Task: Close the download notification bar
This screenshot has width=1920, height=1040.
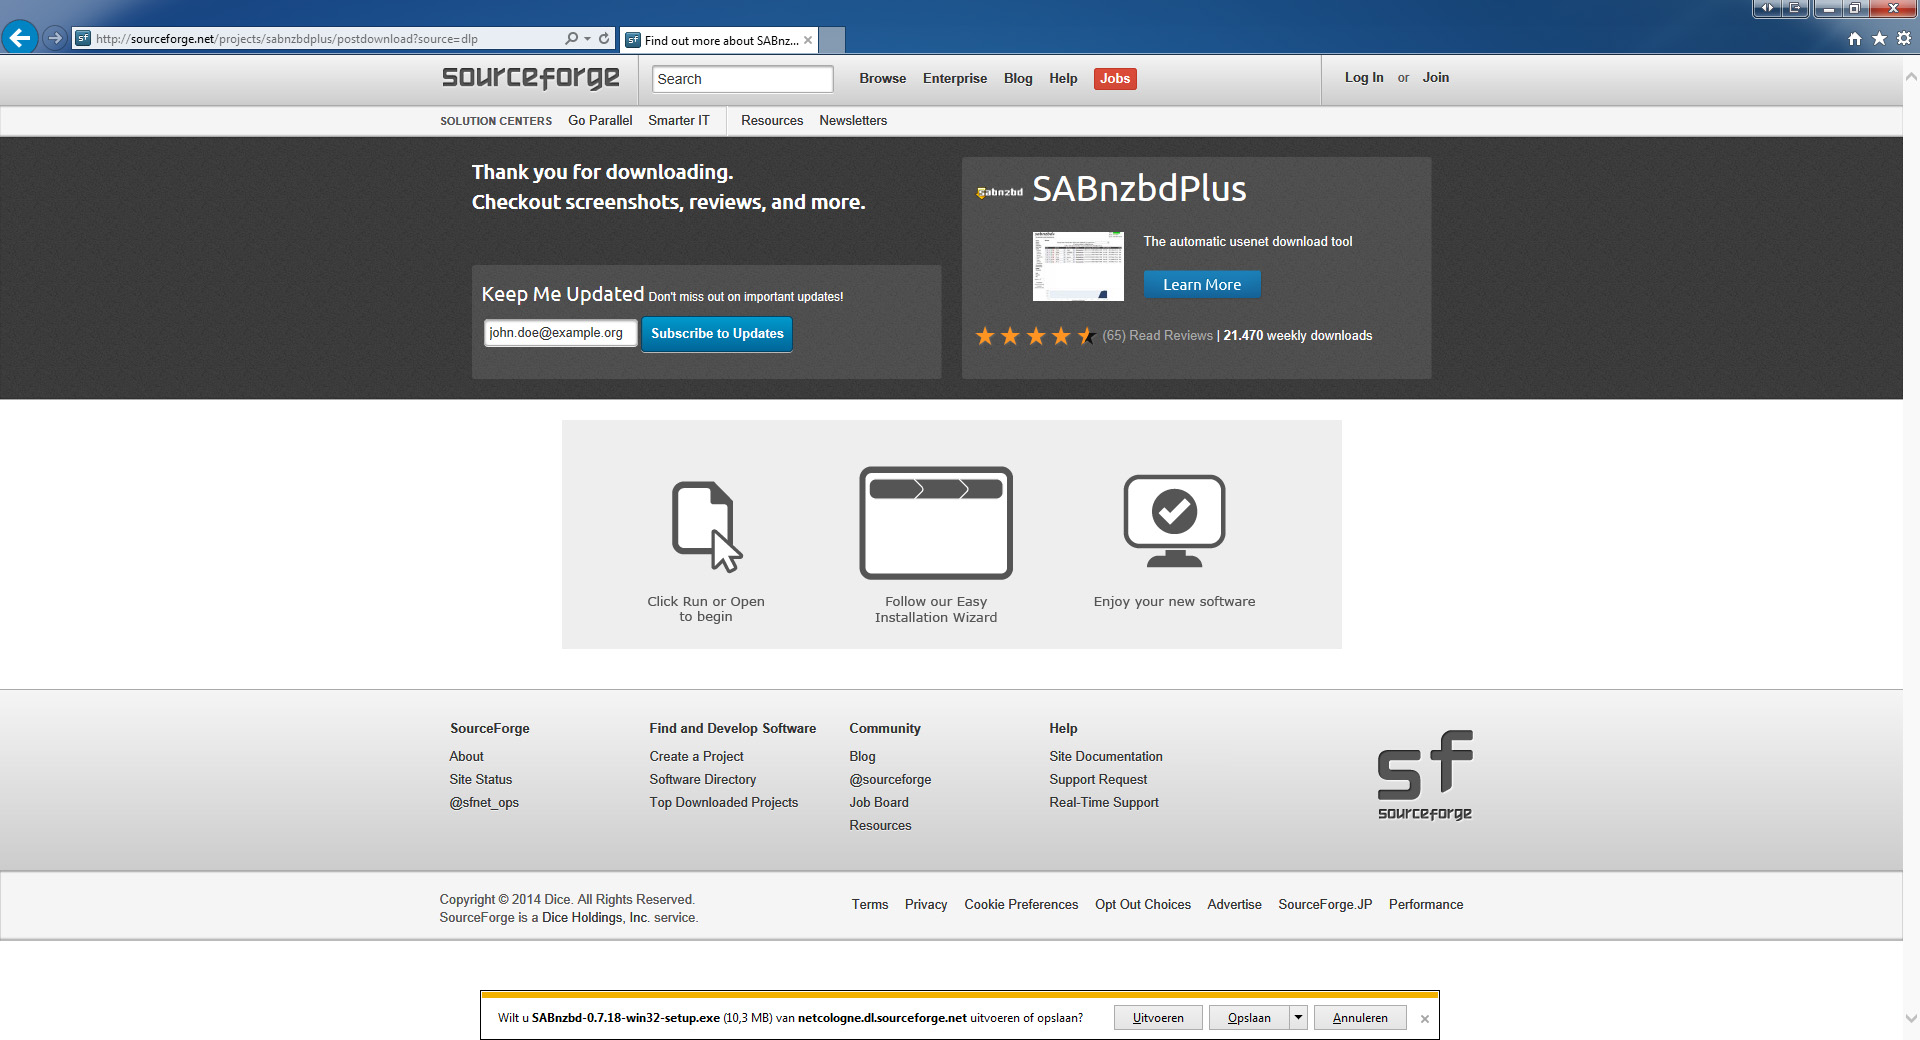Action: (x=1425, y=1019)
